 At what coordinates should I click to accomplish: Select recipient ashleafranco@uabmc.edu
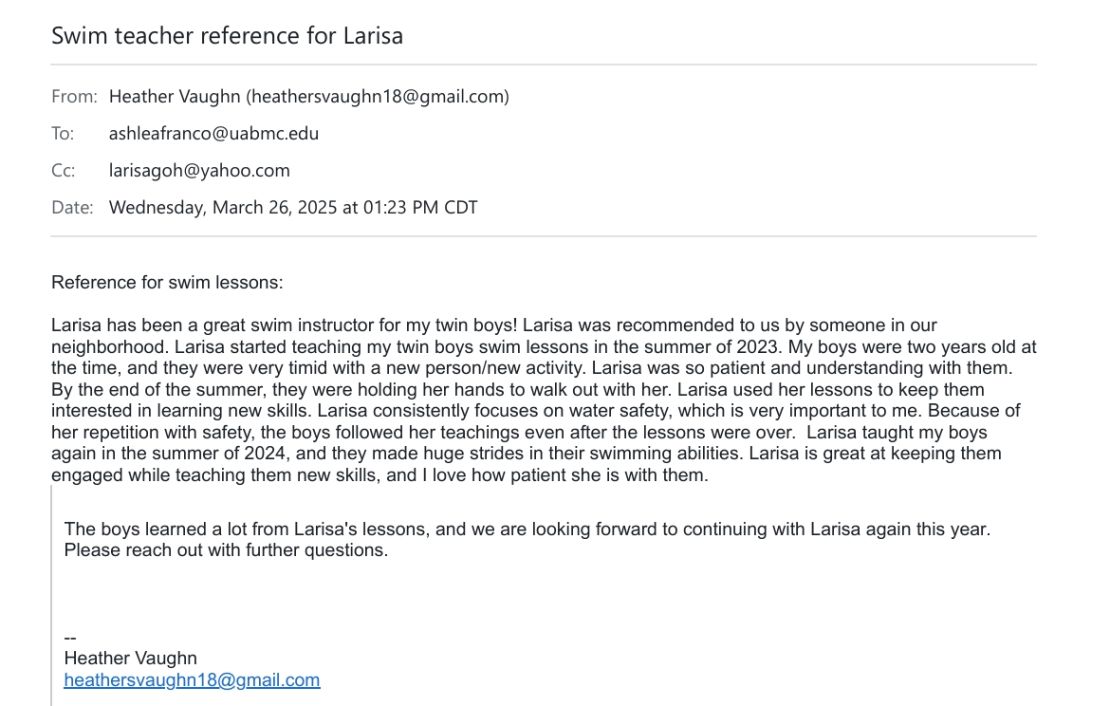tap(214, 133)
